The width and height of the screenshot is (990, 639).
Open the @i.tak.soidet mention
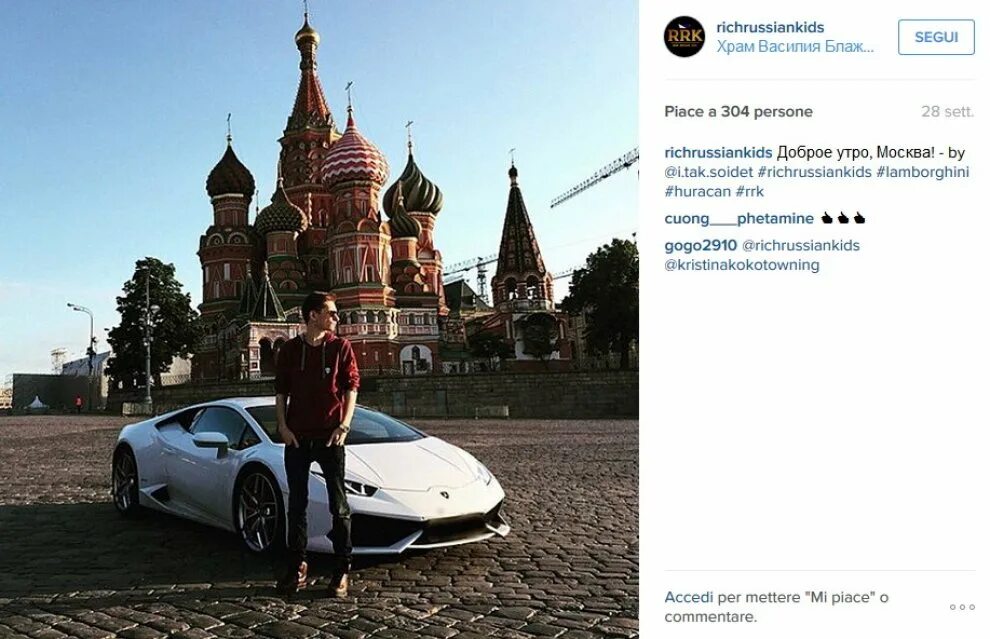pos(708,172)
